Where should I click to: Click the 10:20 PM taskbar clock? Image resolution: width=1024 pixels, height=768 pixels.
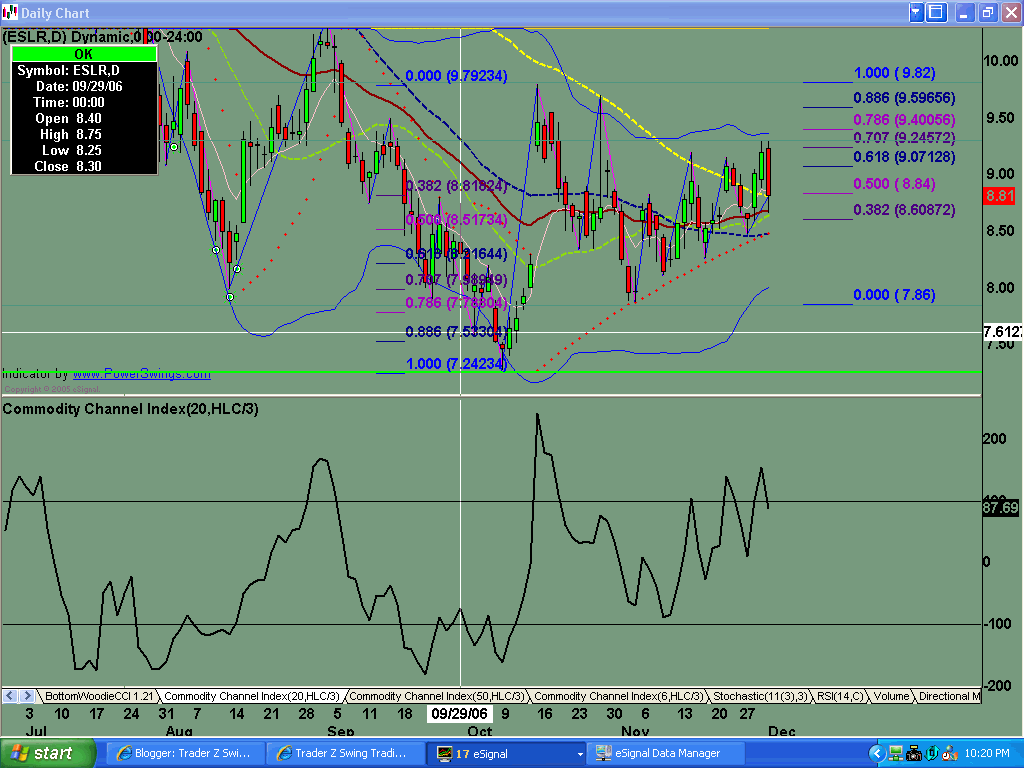pyautogui.click(x=987, y=754)
